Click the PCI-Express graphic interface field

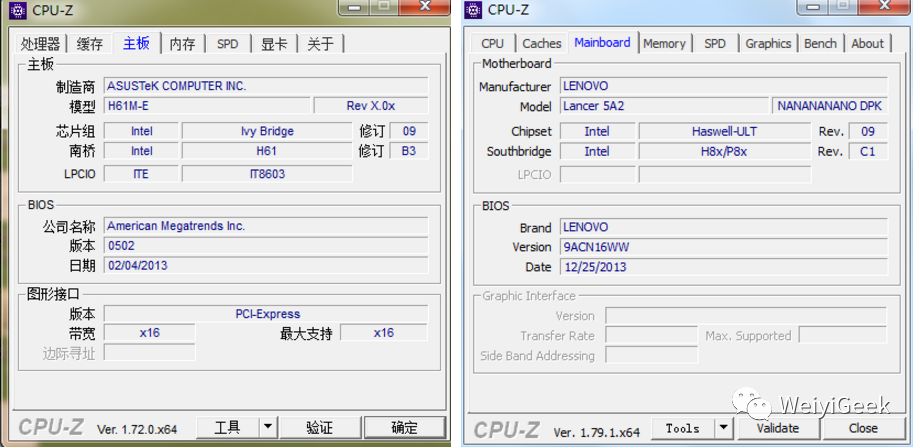266,314
